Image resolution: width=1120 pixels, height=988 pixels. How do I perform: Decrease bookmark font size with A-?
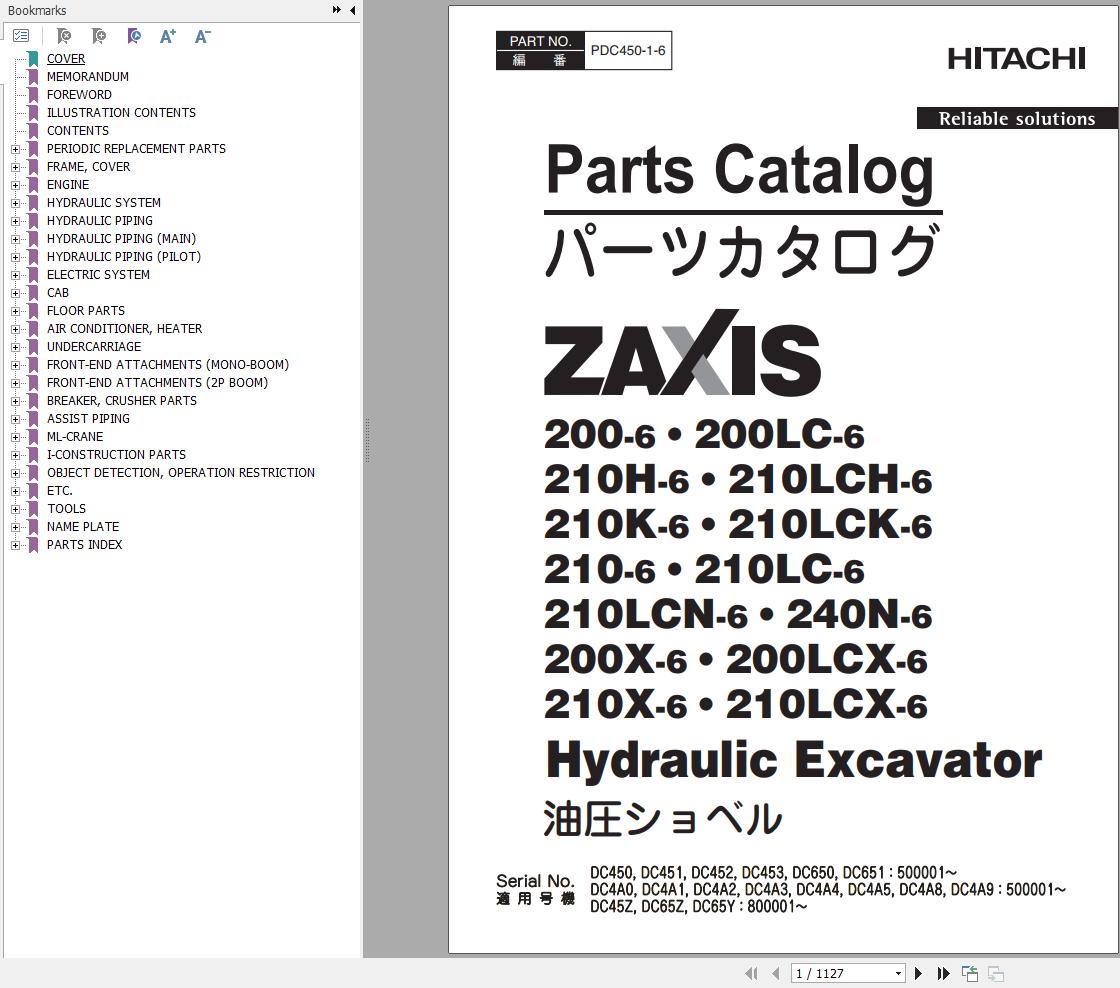[203, 36]
